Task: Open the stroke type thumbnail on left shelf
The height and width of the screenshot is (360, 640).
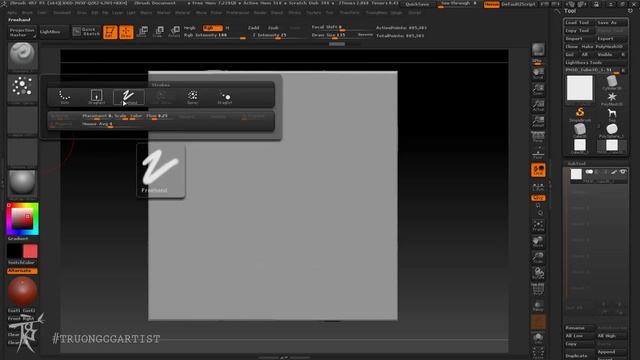Action: pyautogui.click(x=22, y=88)
